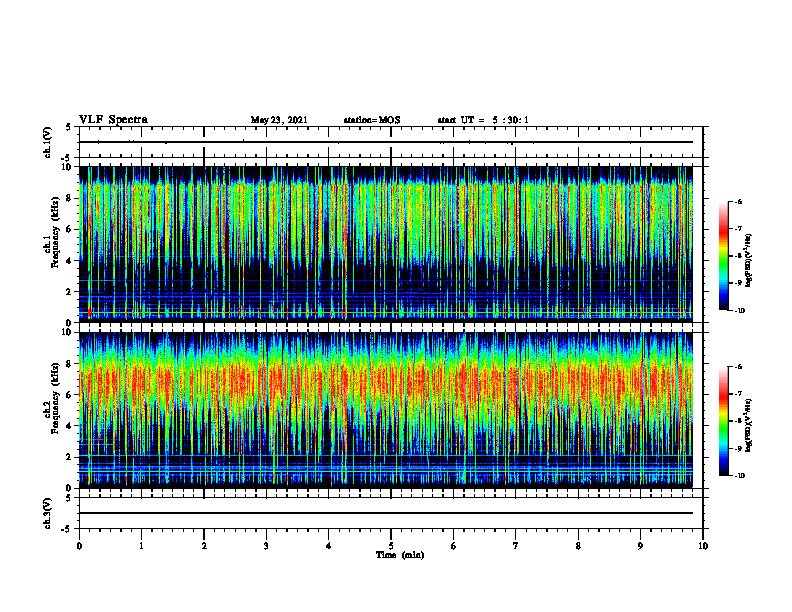Click the '2' tick on the time axis

(204, 546)
